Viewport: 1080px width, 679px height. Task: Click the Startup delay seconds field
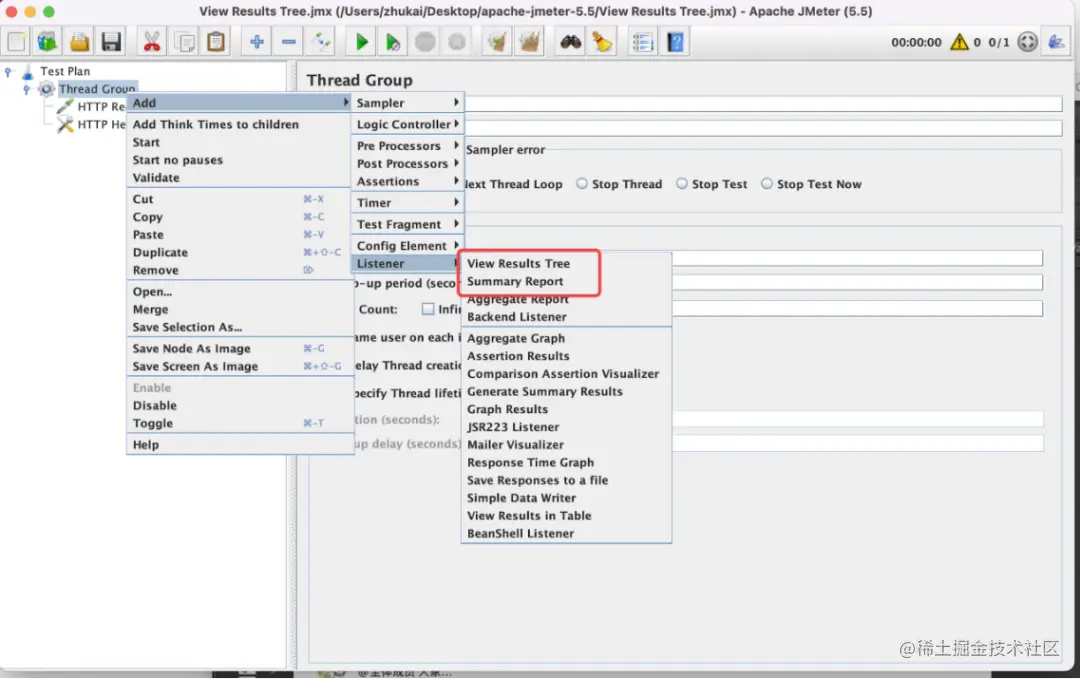[x=857, y=443]
